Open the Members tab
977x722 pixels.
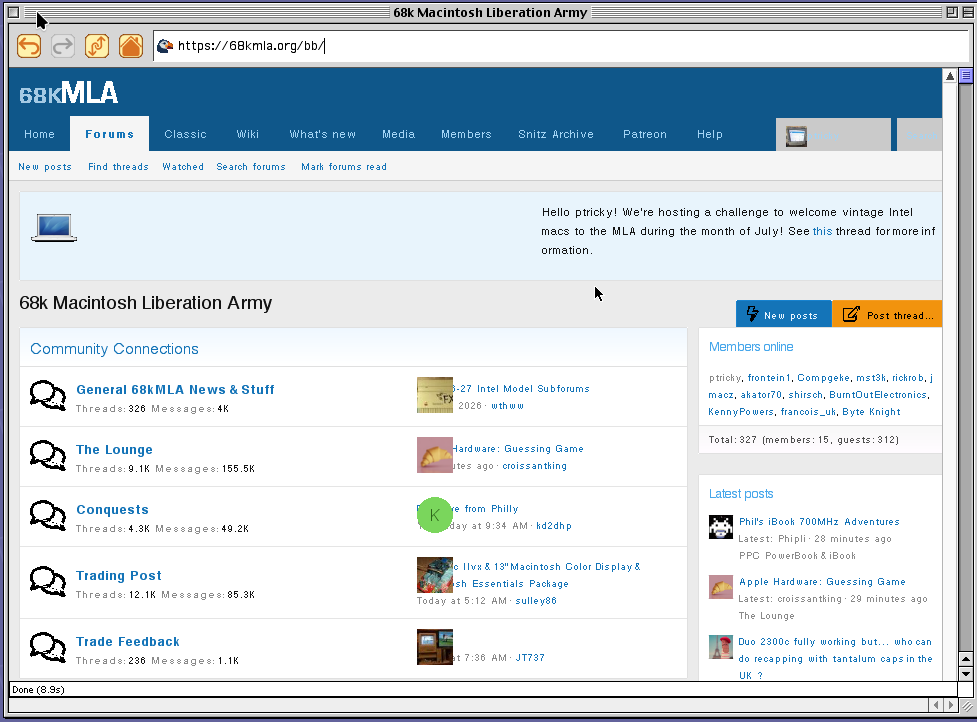pyautogui.click(x=466, y=134)
